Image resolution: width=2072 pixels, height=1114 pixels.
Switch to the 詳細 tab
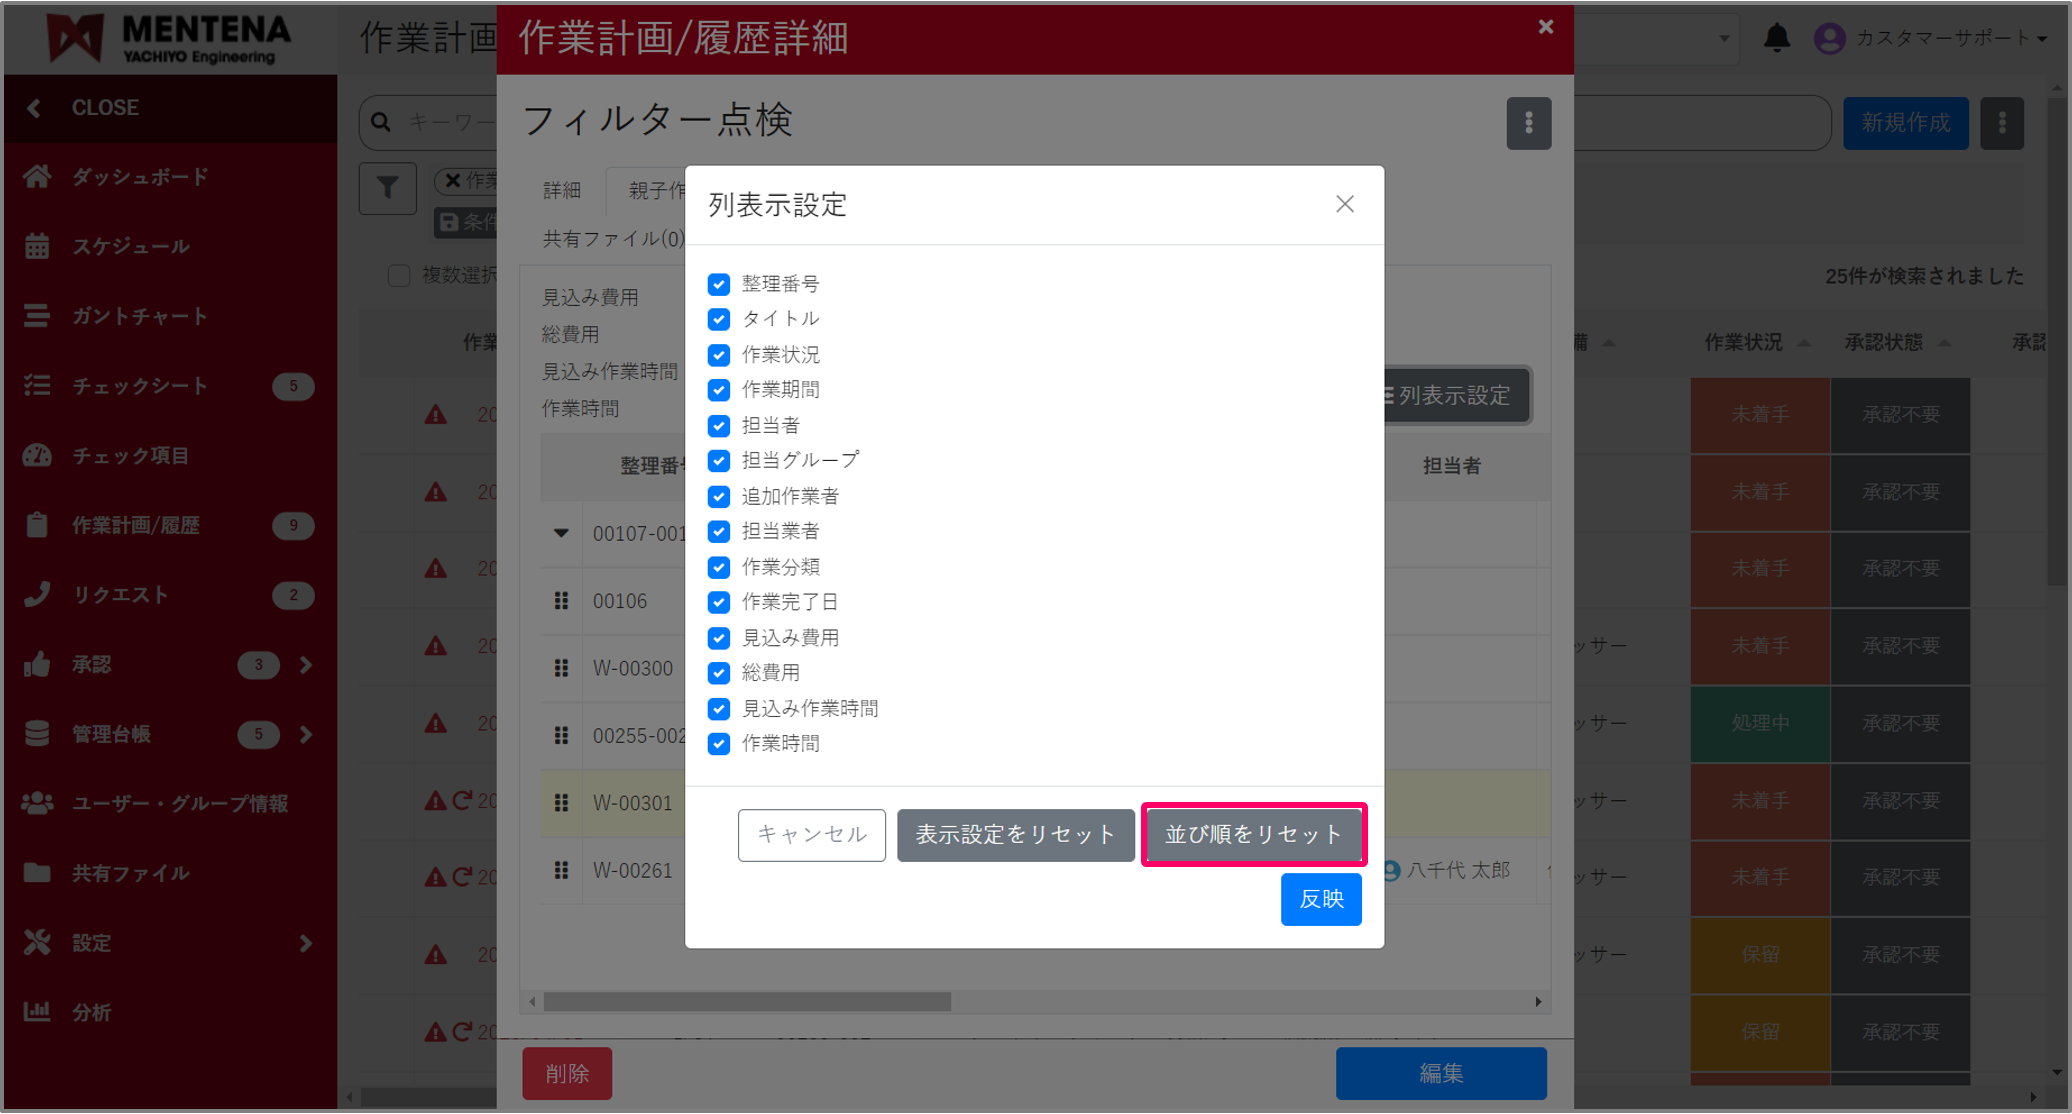[562, 190]
